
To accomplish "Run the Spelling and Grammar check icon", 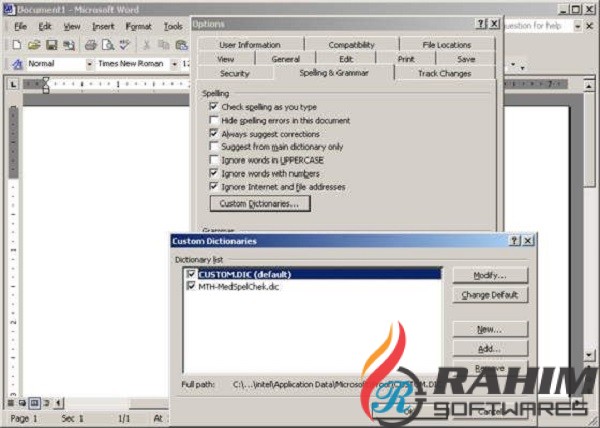I will [x=125, y=45].
